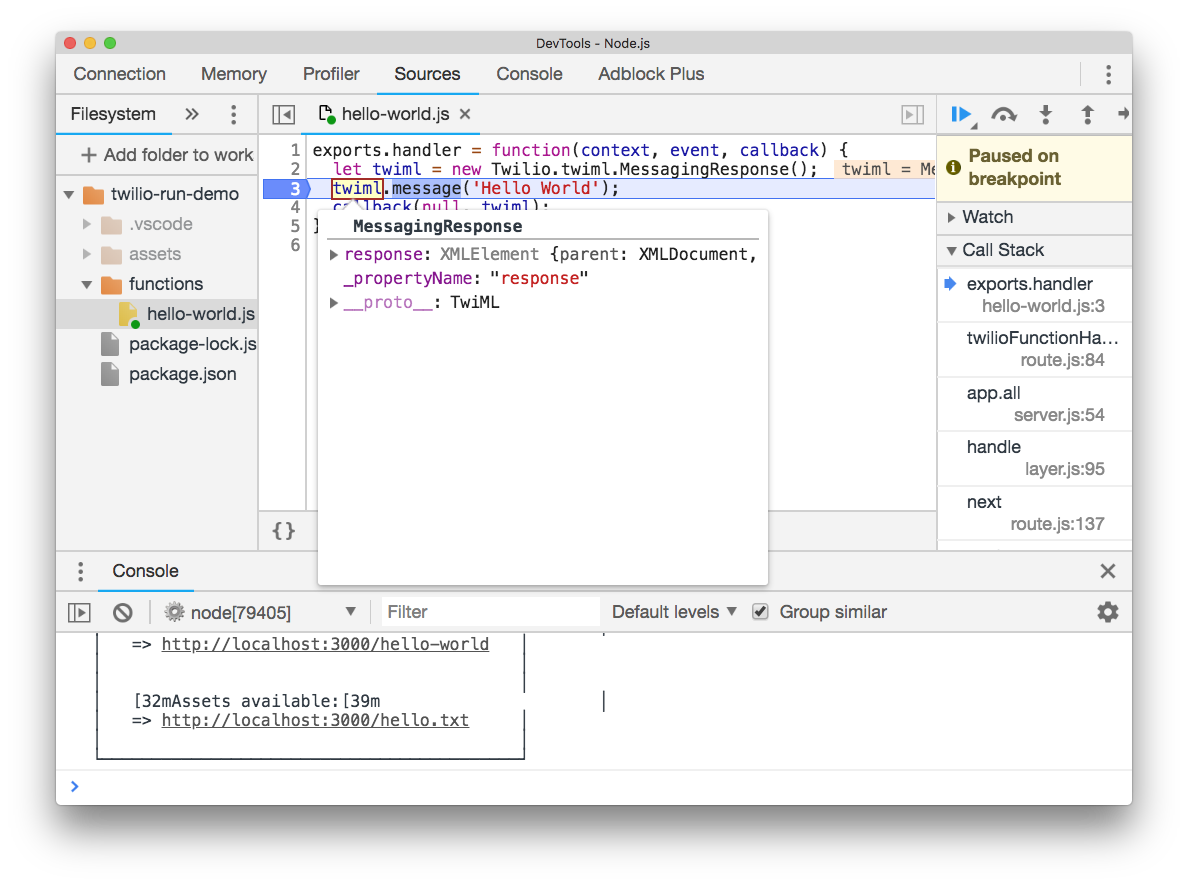Expand the __proto__ TwiML property

[x=333, y=303]
